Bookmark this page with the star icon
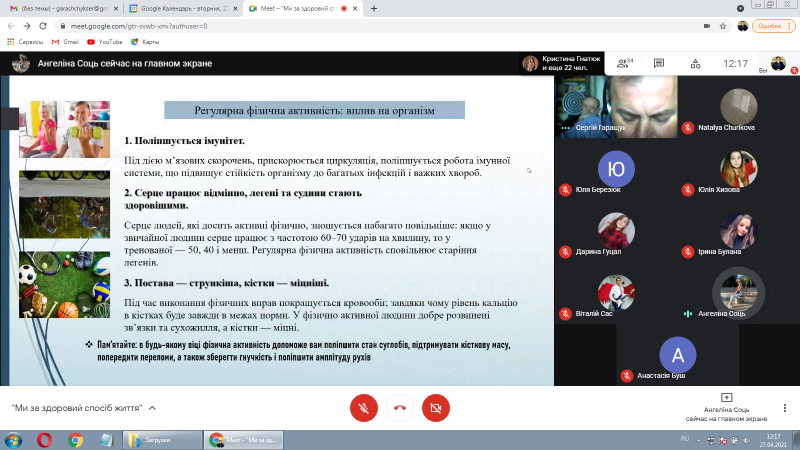The image size is (800, 450). pos(723,26)
